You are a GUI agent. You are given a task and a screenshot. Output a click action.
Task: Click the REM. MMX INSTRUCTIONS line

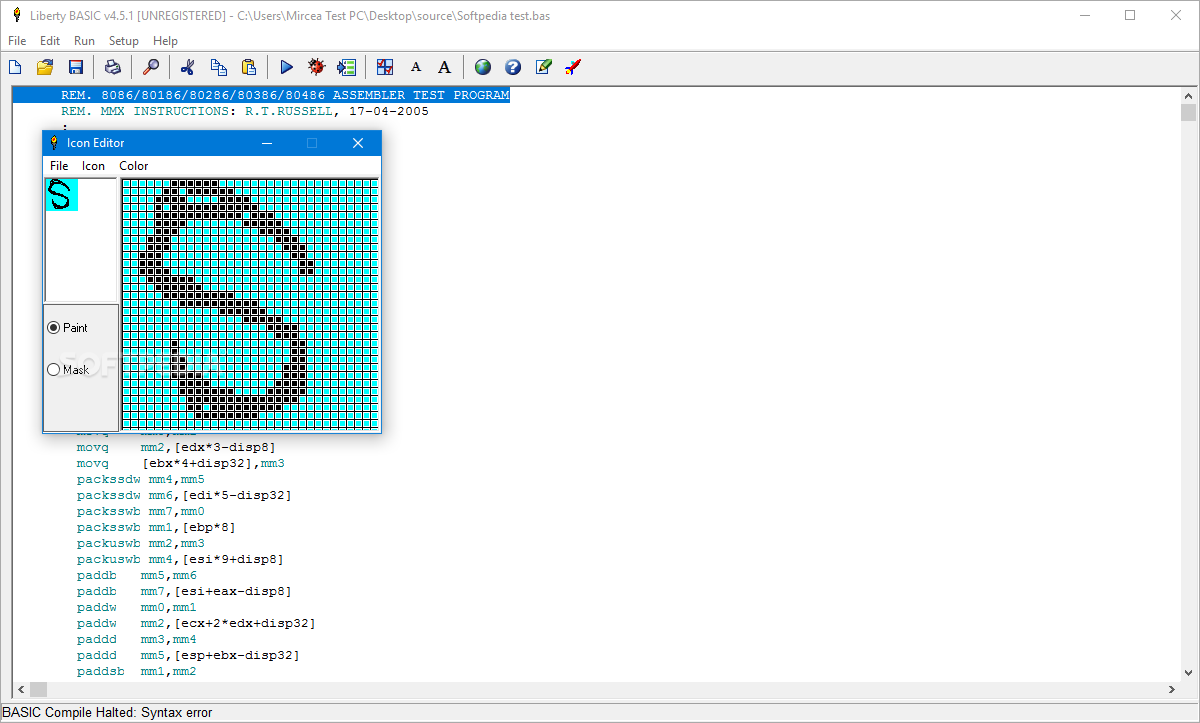[x=245, y=111]
